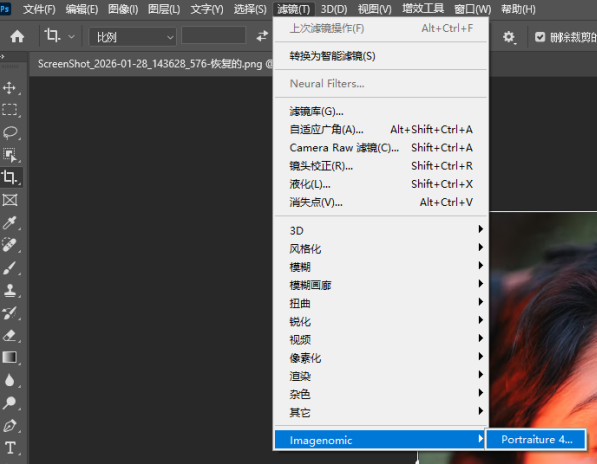Select the History Brush tool
Viewport: 597px width, 464px height.
[x=10, y=313]
